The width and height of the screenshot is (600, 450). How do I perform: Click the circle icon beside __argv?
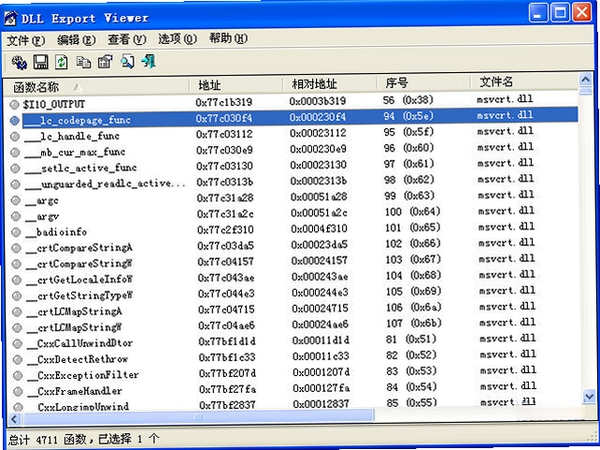click(16, 216)
